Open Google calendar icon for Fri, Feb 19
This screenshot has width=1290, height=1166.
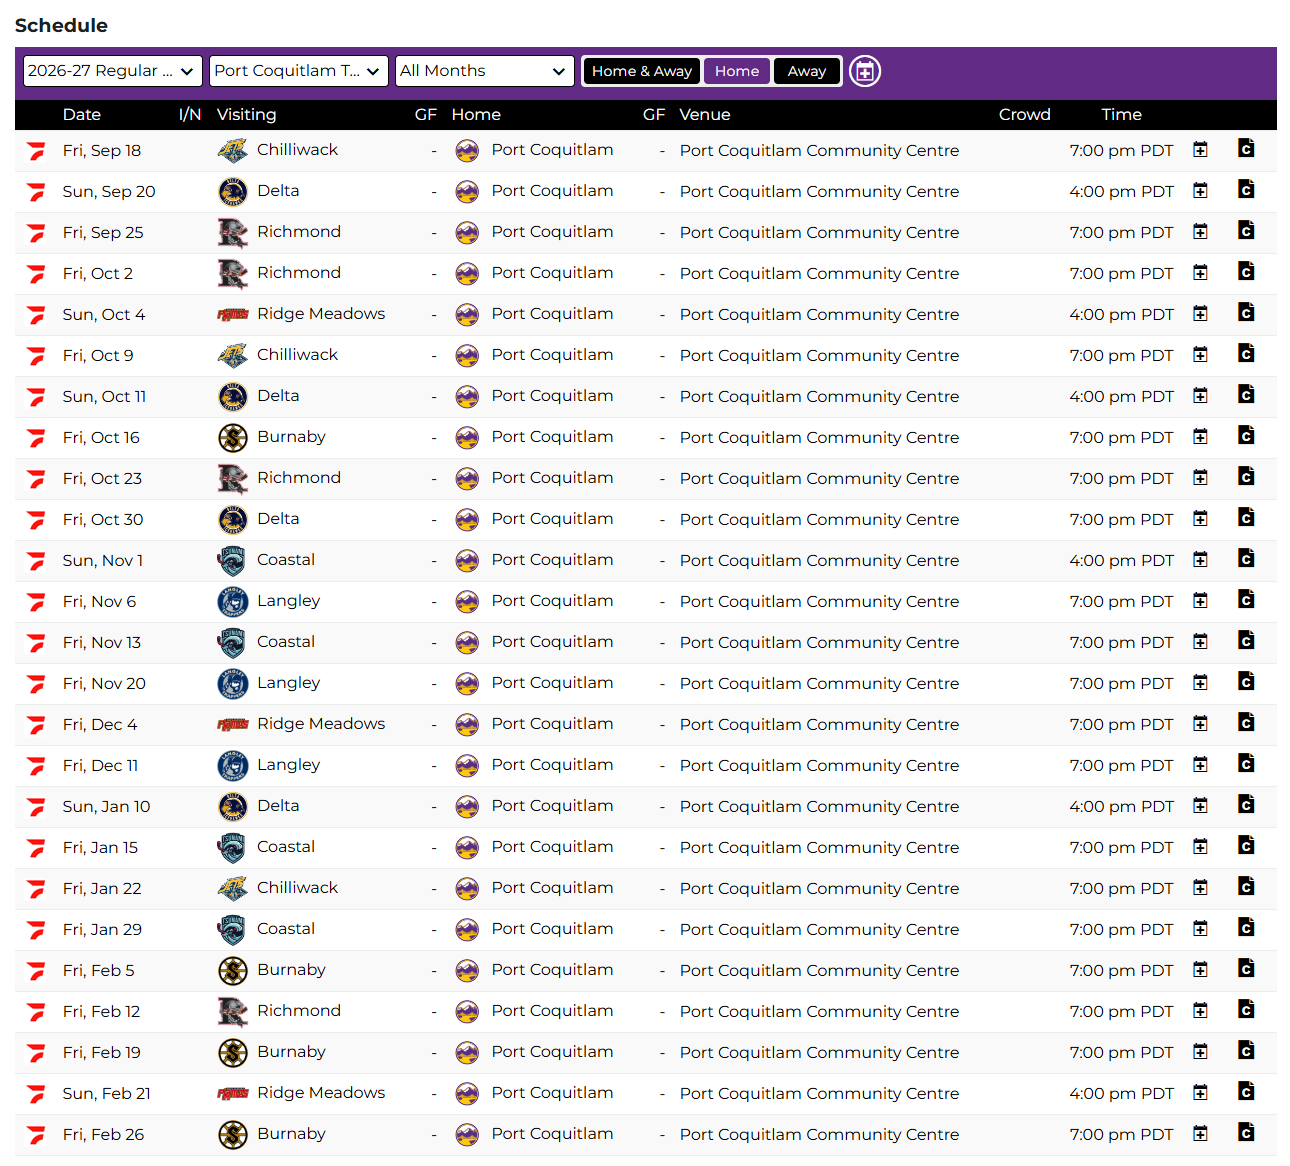click(1246, 1050)
